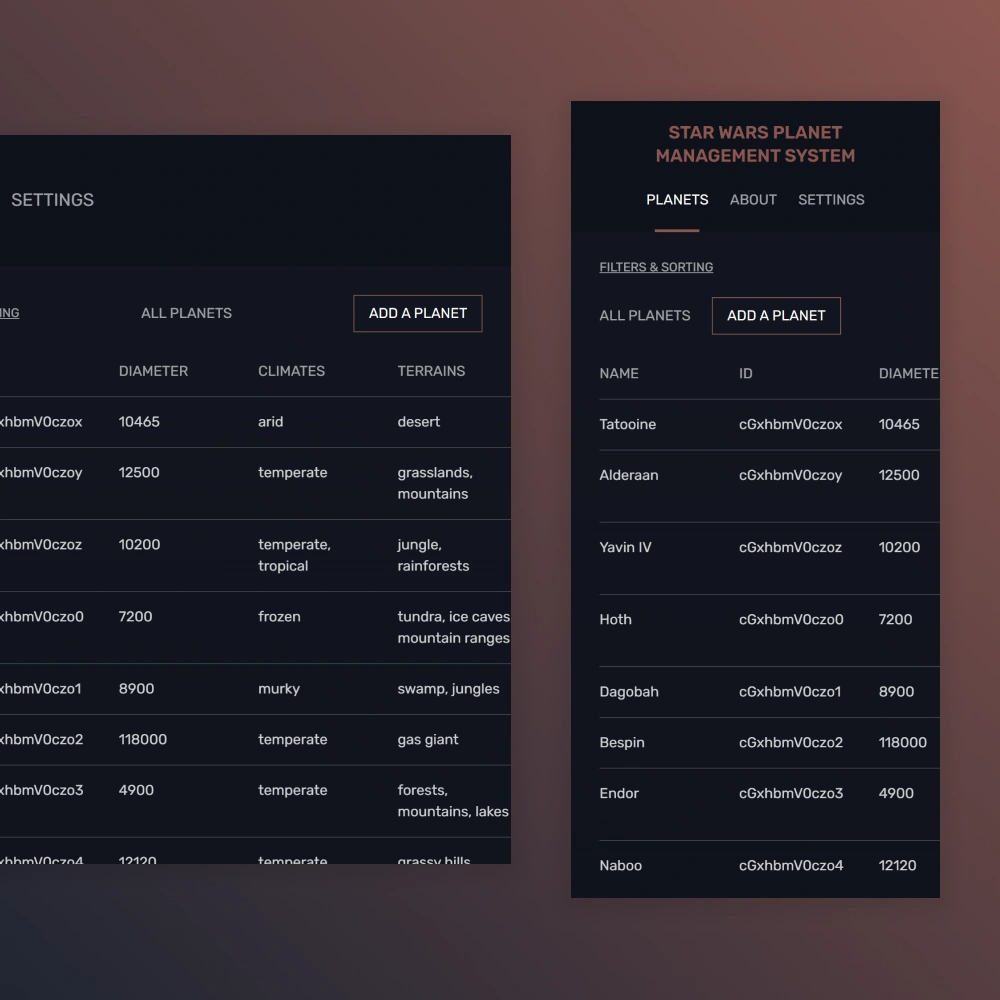The image size is (1000, 1000).
Task: Click the desert terrain cell
Action: [x=418, y=422]
